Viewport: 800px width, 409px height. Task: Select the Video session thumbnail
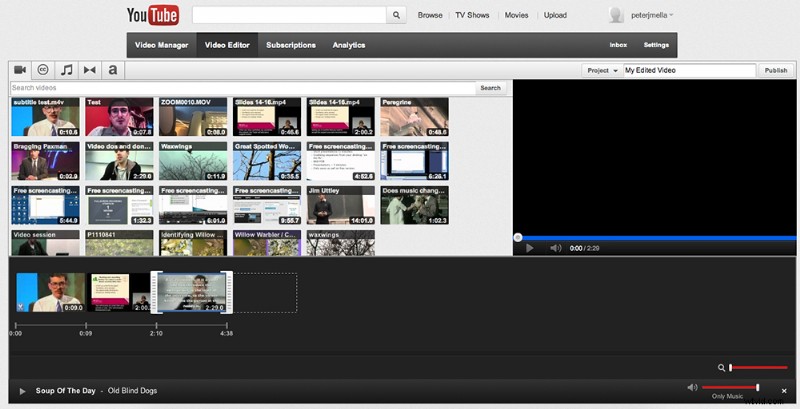point(45,243)
